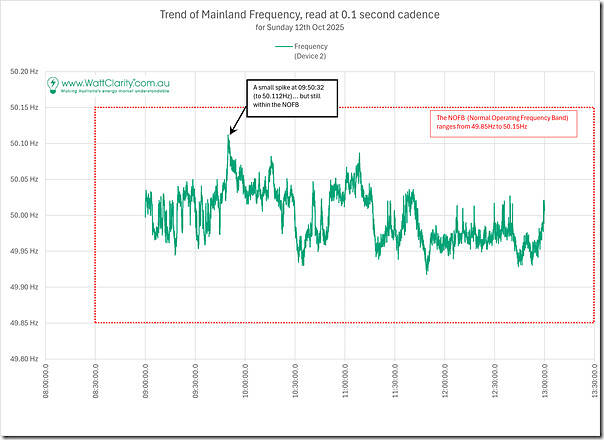
Task: Select the Frequency (Device 2) legend text
Action: coord(310,50)
